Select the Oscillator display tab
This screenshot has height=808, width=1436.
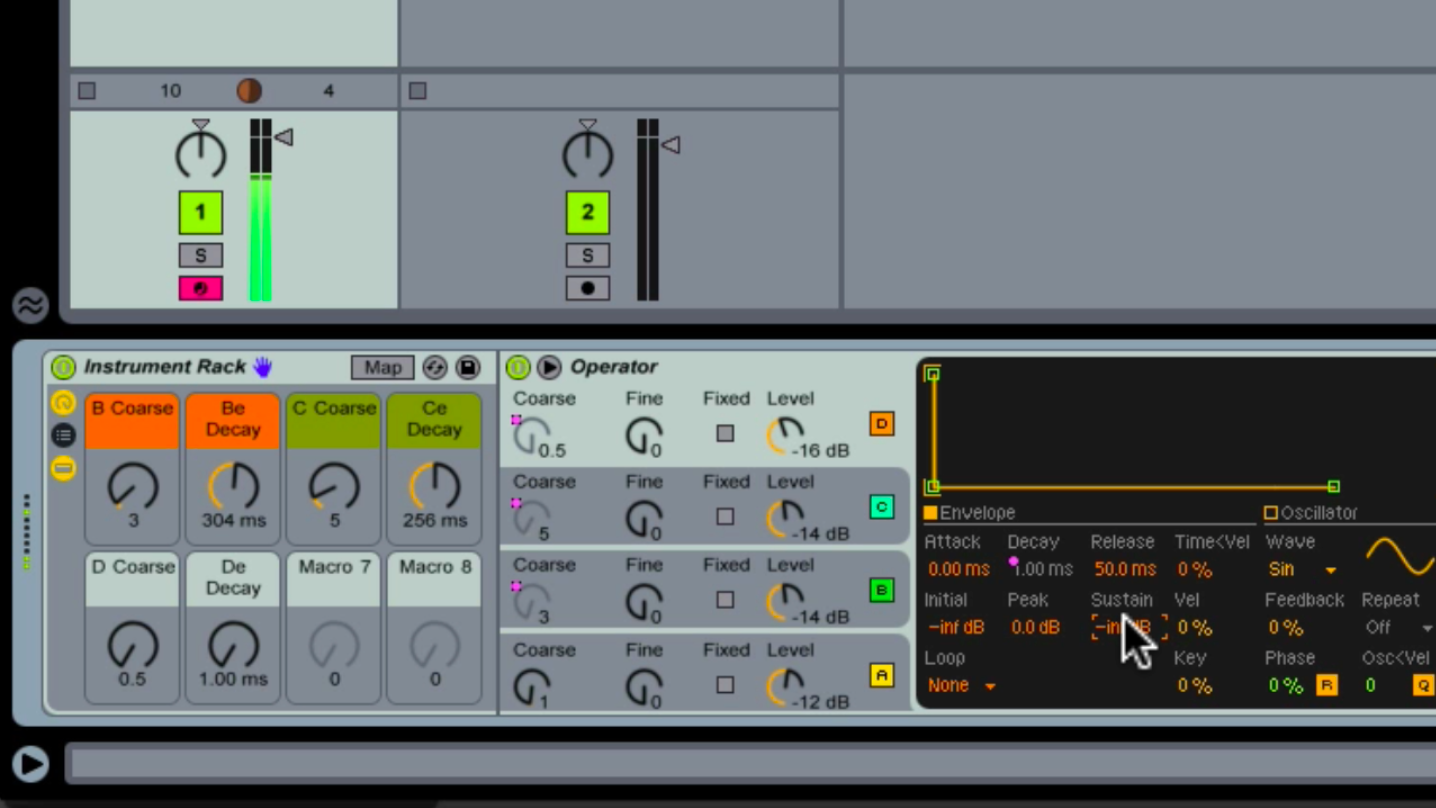point(1310,513)
